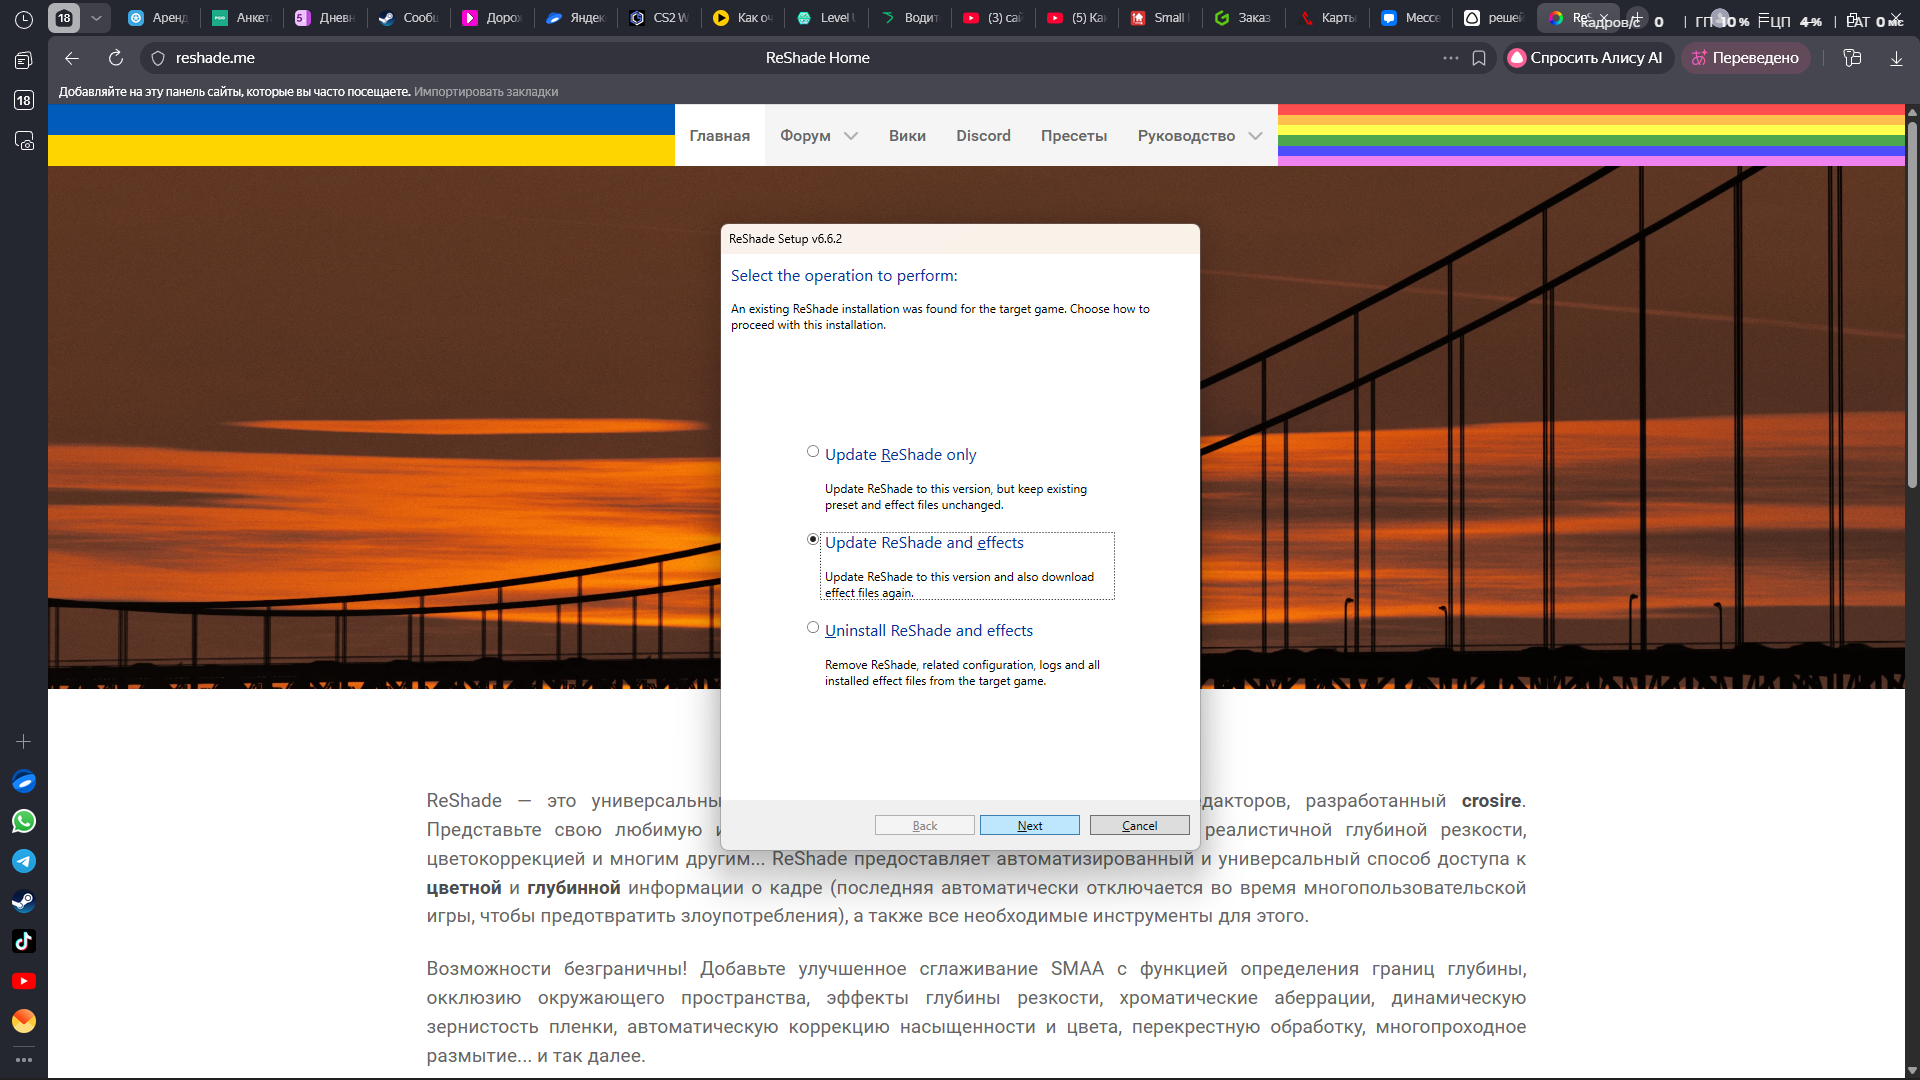1920x1080 pixels.
Task: Switch to the Карты tab
Action: coord(1327,18)
